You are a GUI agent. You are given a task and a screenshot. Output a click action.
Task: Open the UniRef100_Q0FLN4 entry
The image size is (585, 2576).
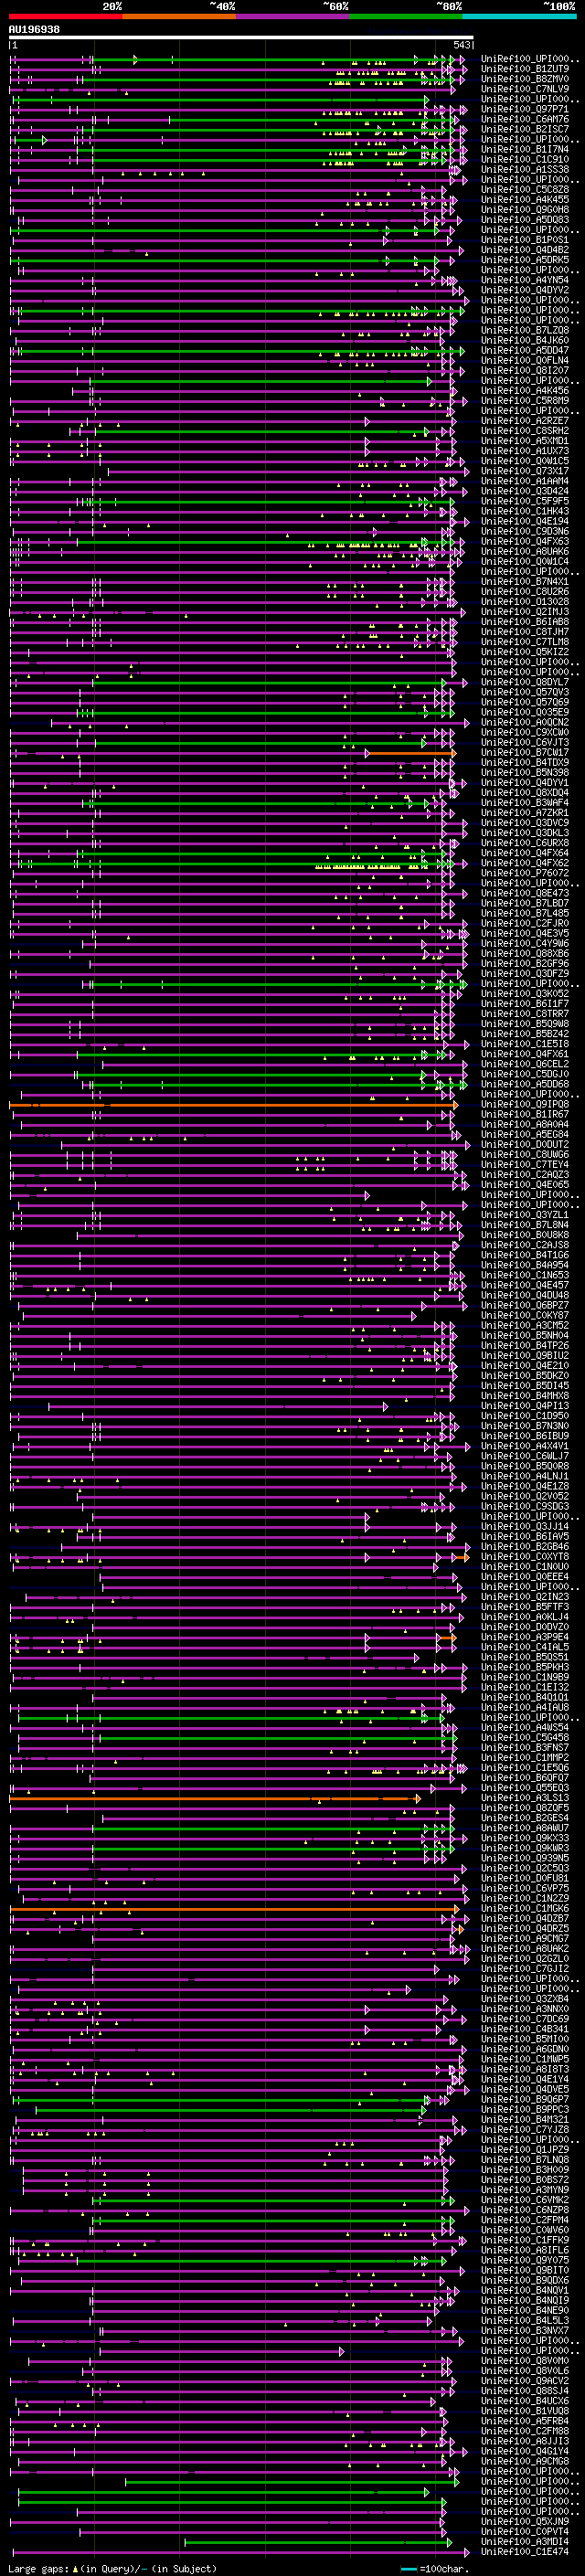point(525,360)
